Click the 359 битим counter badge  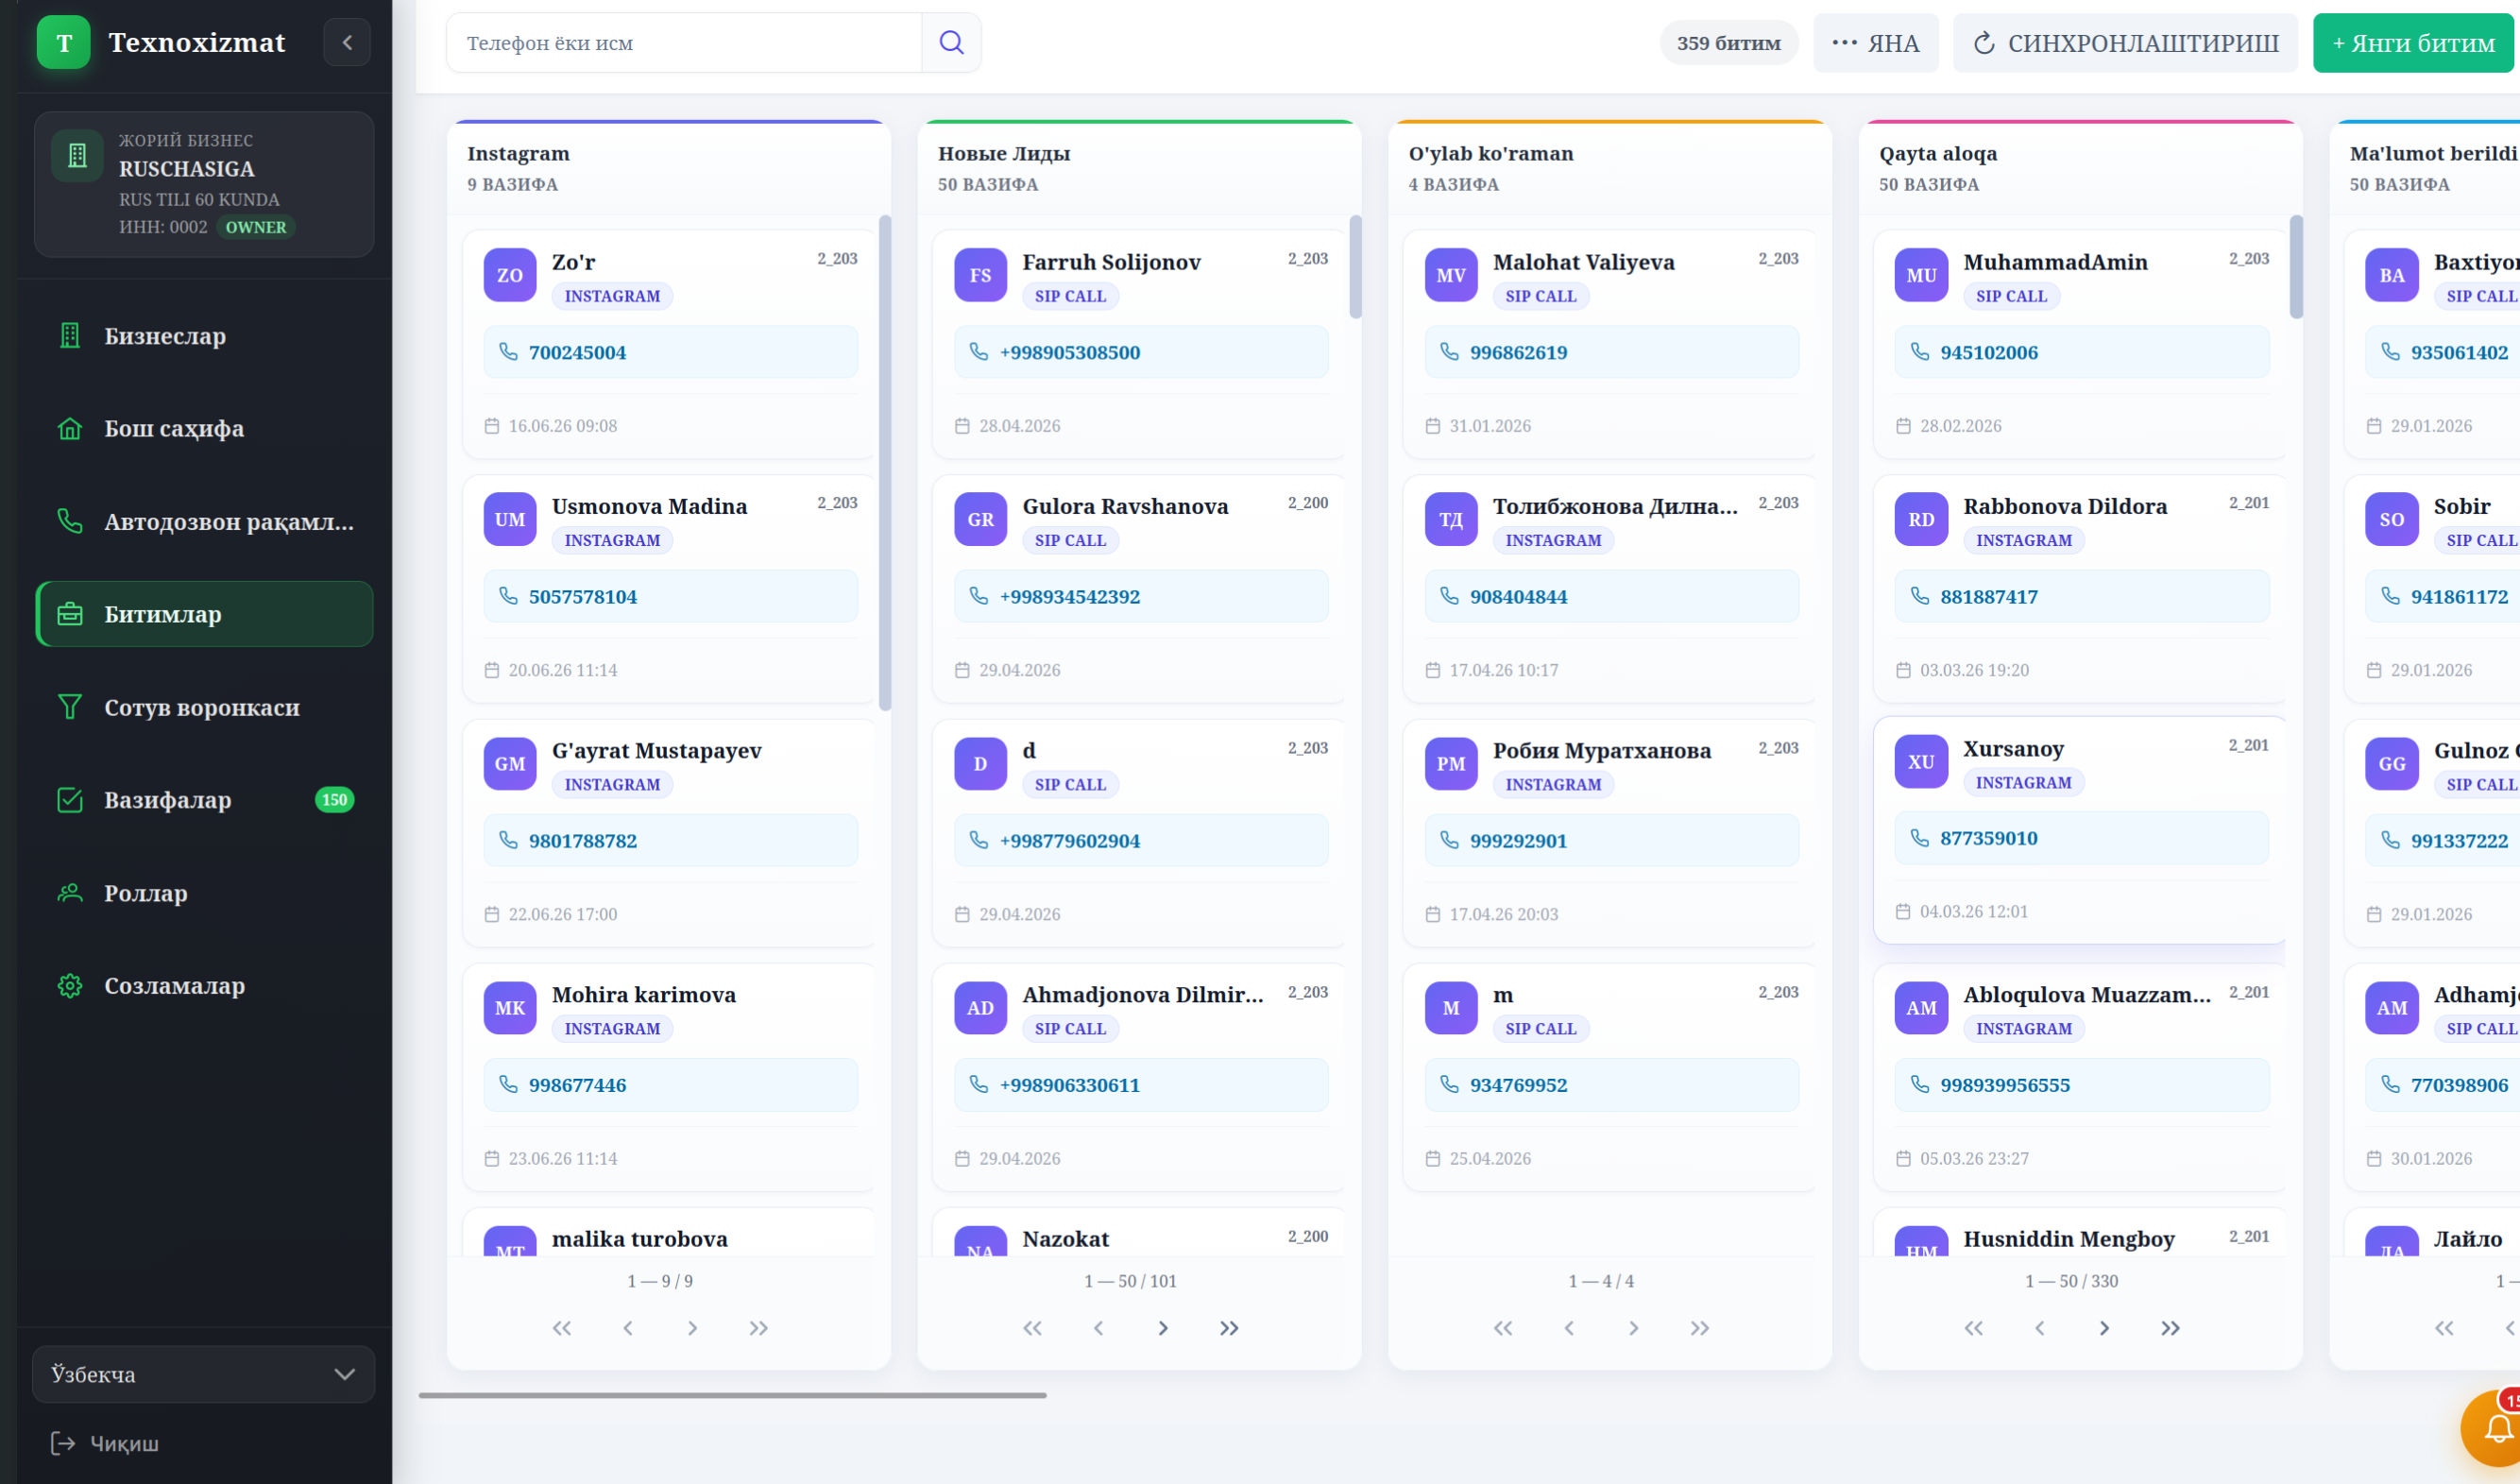[1729, 43]
